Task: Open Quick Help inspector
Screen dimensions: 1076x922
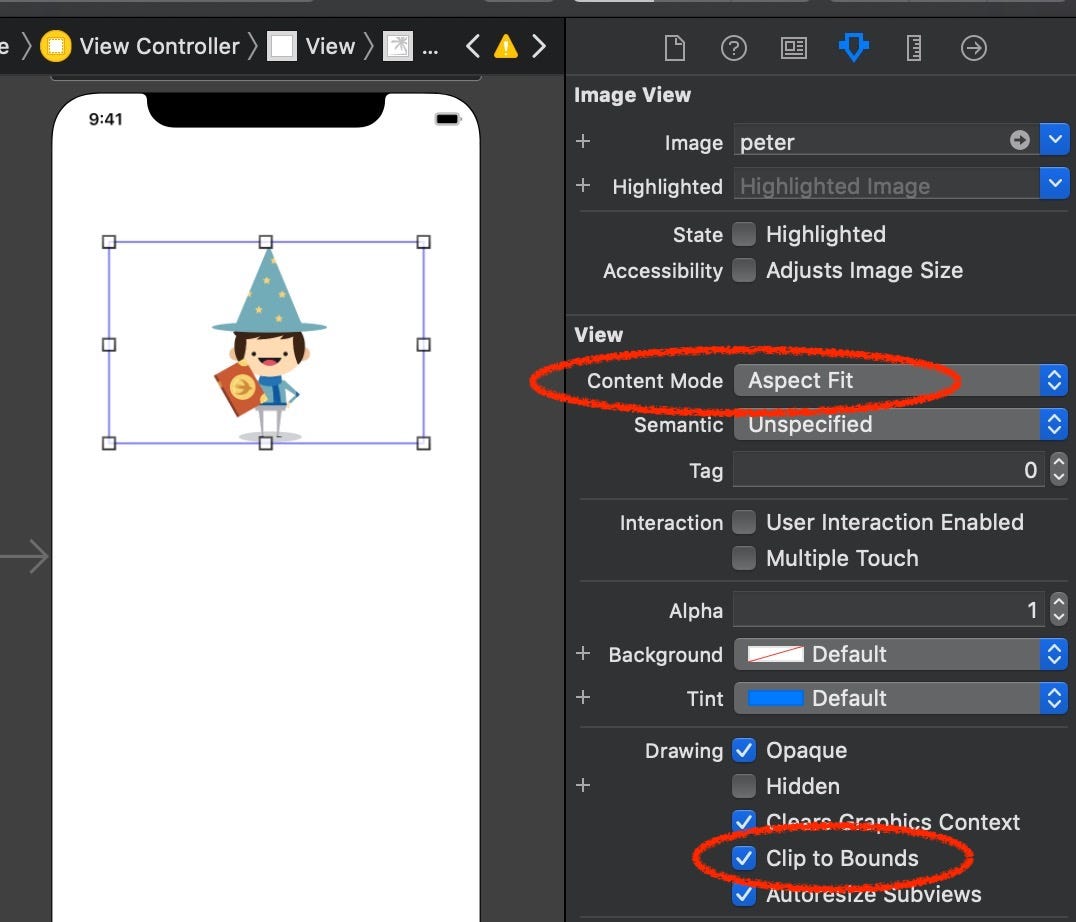Action: [734, 47]
